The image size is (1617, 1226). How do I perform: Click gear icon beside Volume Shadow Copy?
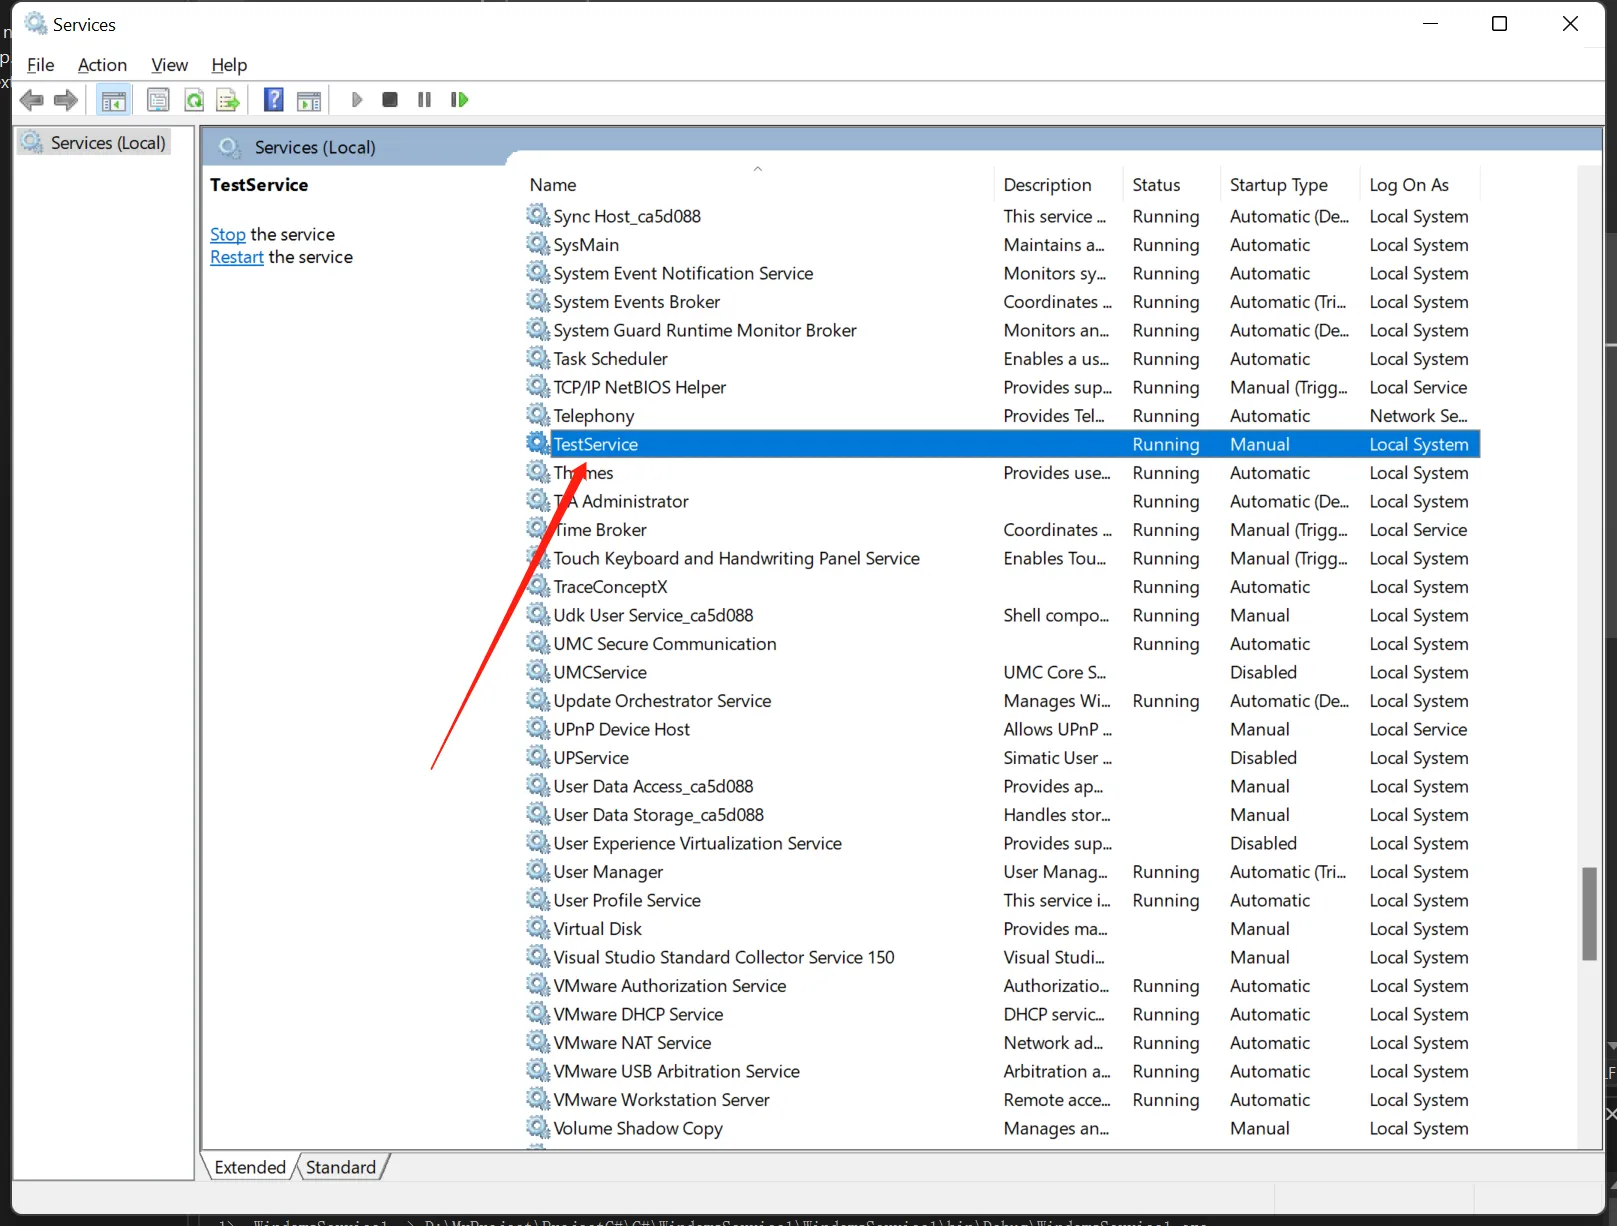[x=538, y=1127]
